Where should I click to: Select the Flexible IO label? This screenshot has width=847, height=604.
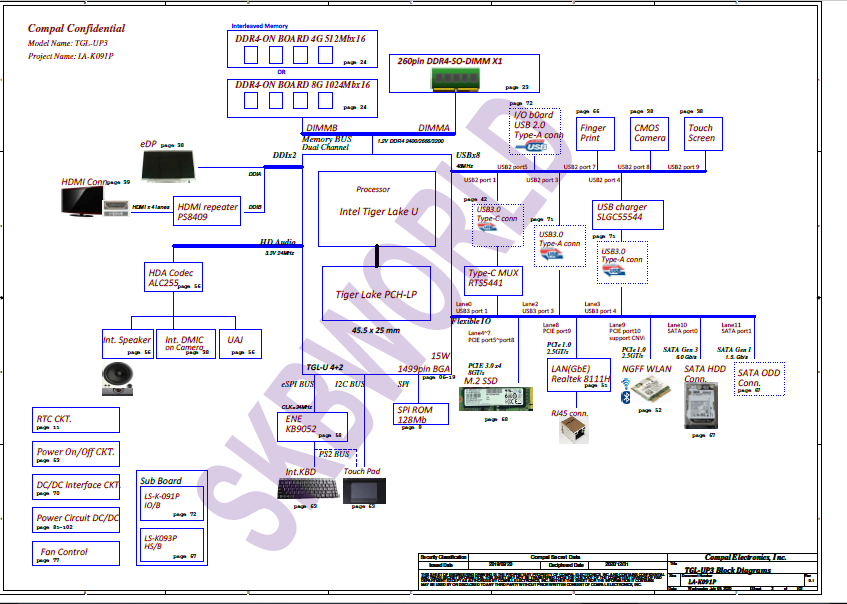click(x=471, y=321)
